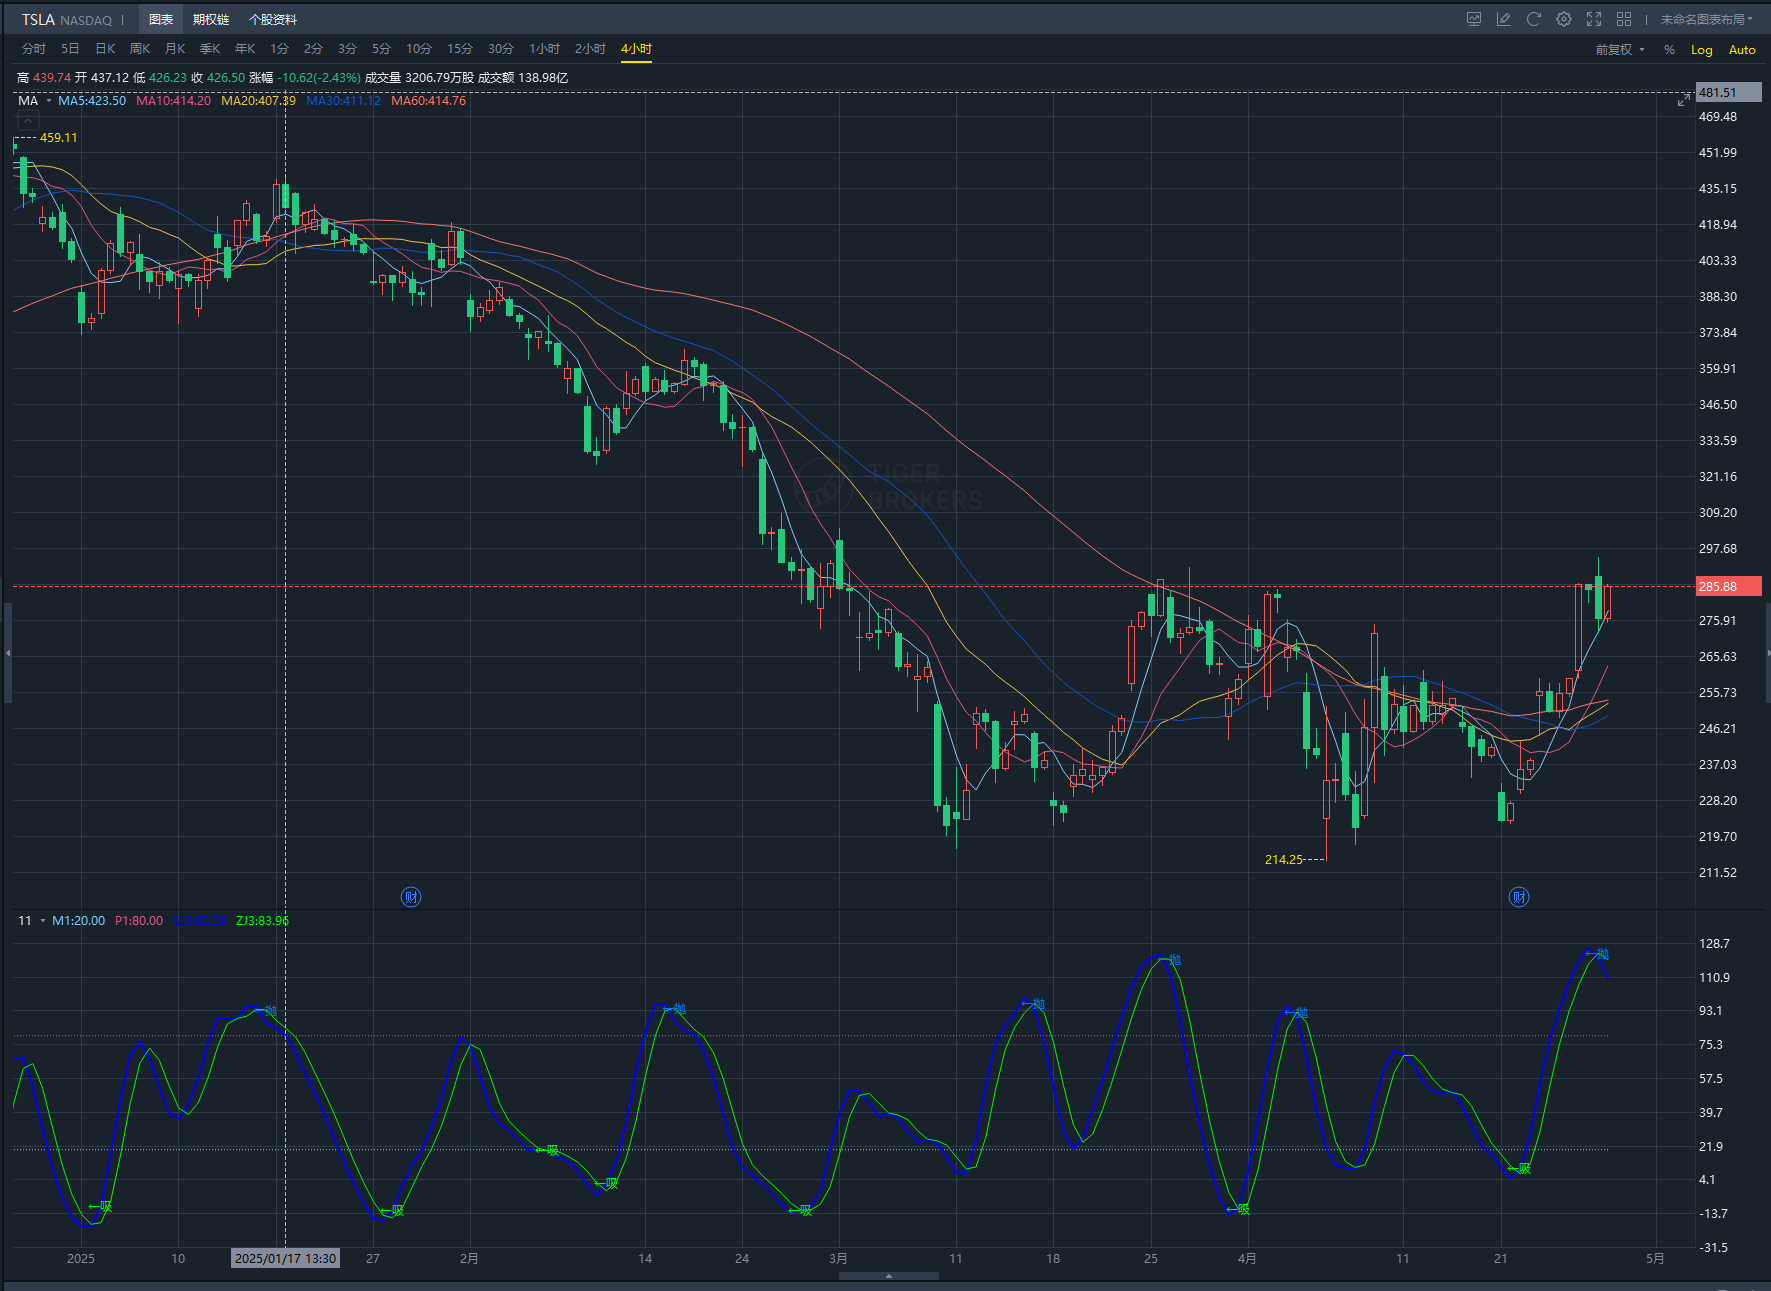This screenshot has width=1771, height=1291.
Task: Click the earnings marker near April 21
Action: point(1519,897)
